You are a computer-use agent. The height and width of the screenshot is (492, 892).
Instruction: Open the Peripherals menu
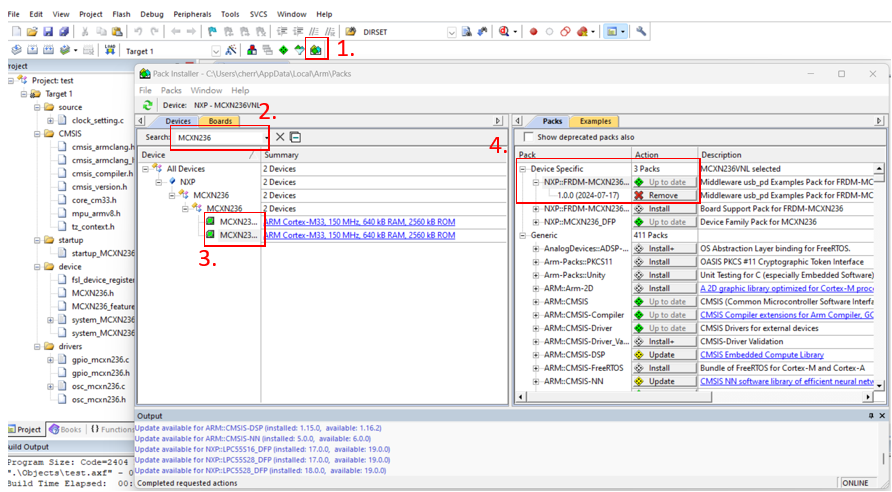click(193, 14)
